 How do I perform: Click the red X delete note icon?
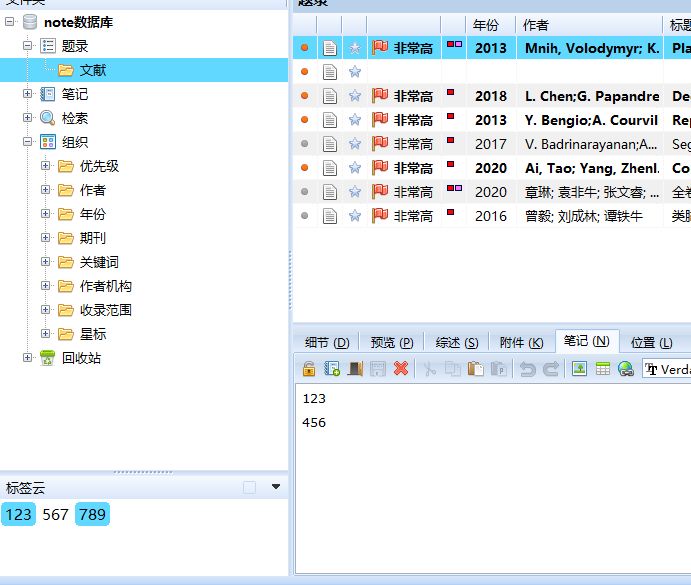click(x=401, y=369)
